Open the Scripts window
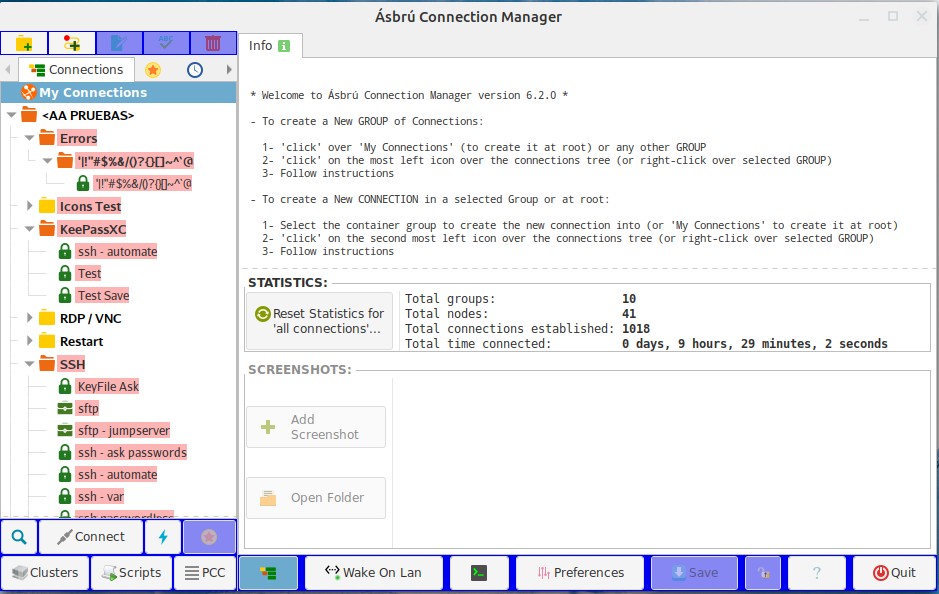Viewport: 939px width, 594px height. (x=132, y=573)
